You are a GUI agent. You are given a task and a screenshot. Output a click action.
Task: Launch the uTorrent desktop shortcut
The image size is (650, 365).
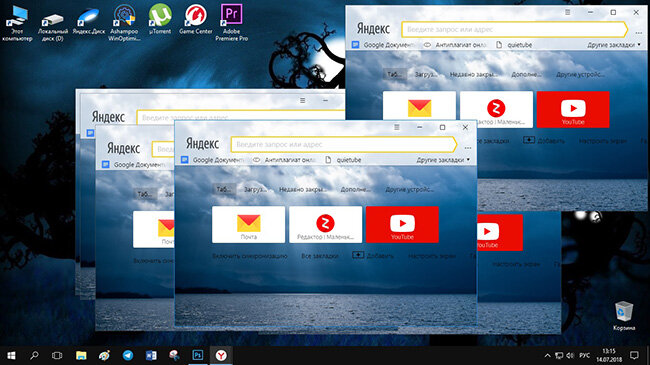coord(160,19)
